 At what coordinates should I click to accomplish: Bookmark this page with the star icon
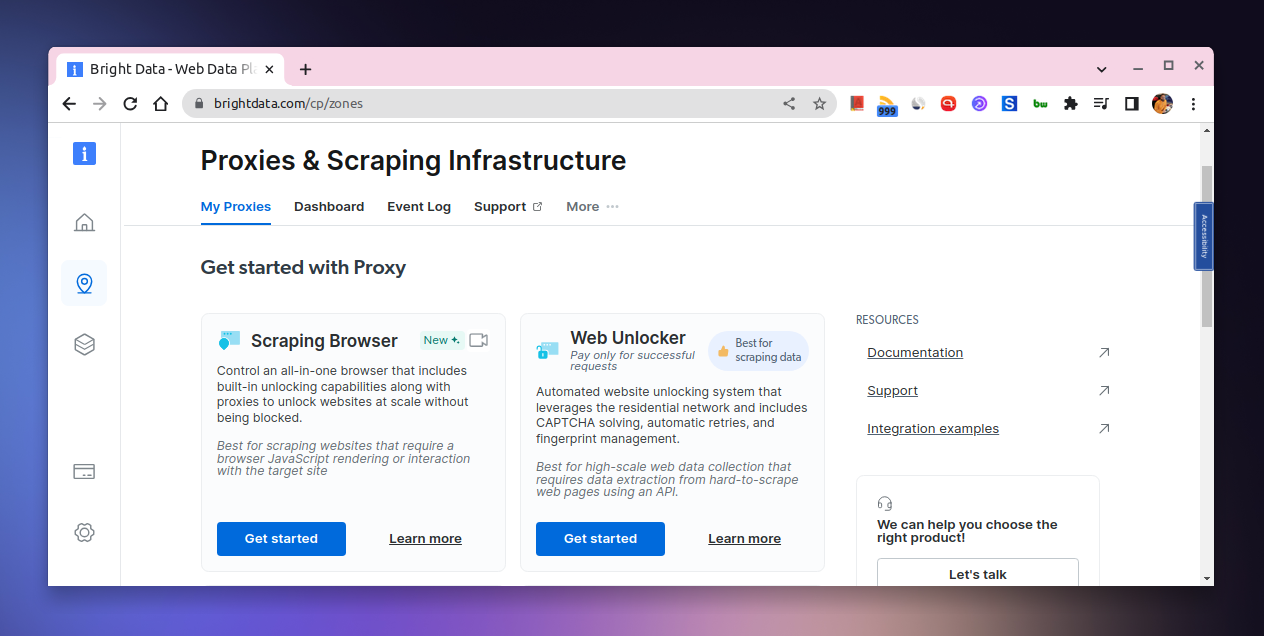click(x=819, y=103)
